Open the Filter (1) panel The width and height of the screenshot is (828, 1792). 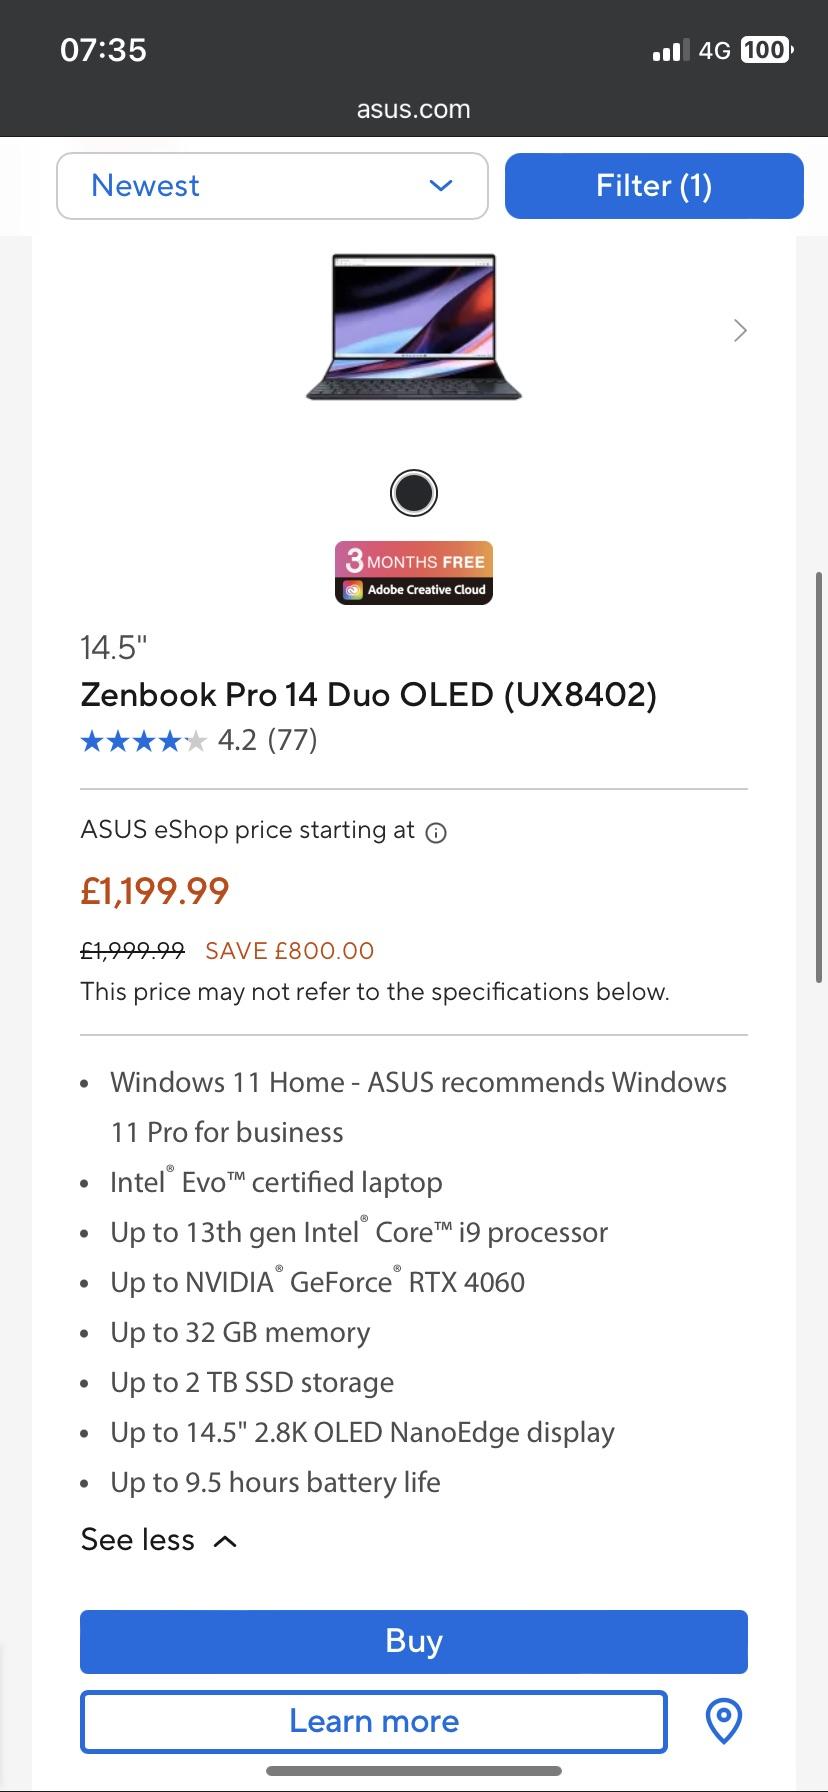(654, 186)
